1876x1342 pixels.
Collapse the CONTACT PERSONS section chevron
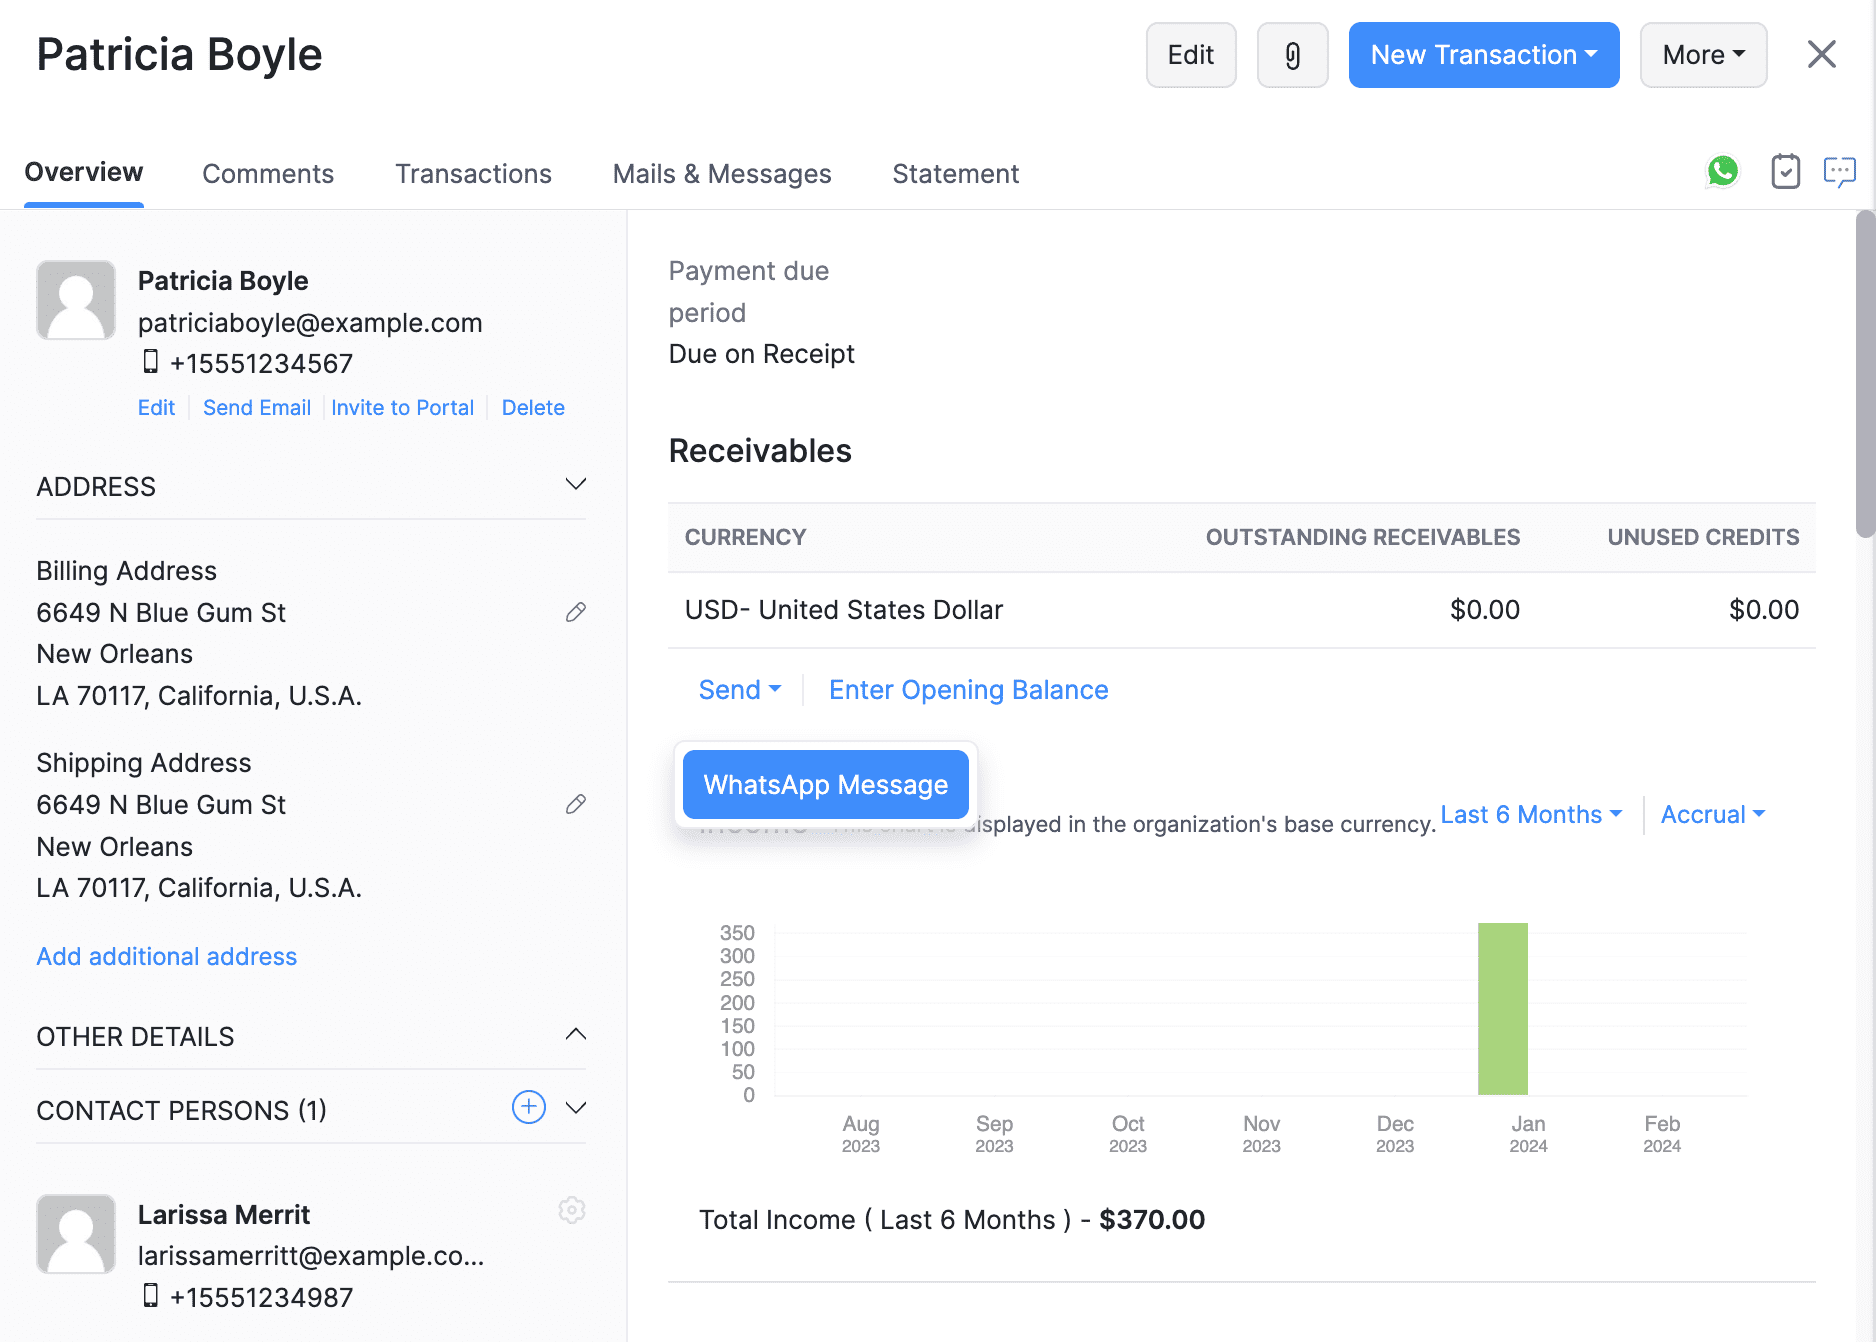[x=576, y=1108]
